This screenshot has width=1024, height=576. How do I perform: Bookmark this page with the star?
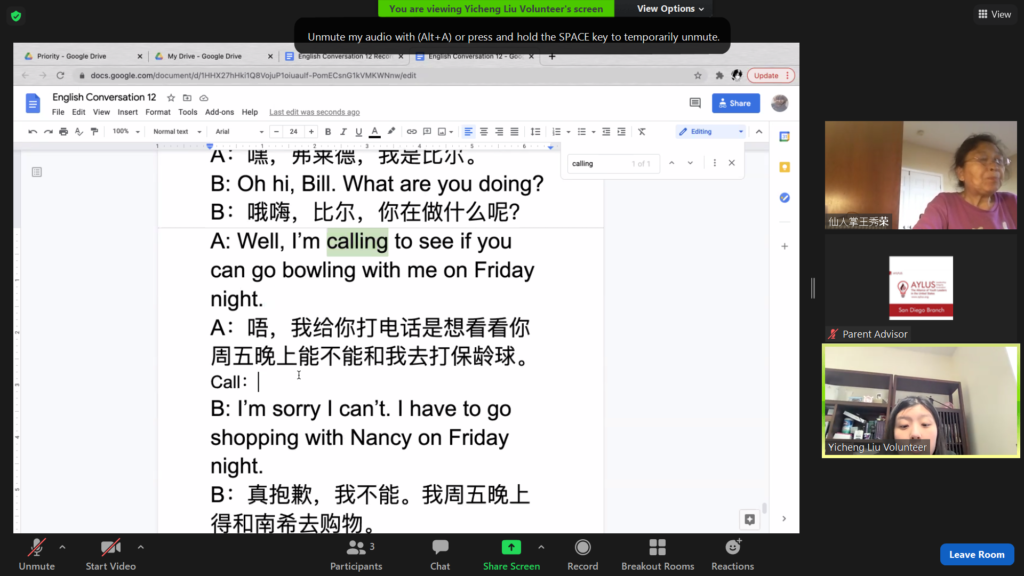tap(698, 76)
